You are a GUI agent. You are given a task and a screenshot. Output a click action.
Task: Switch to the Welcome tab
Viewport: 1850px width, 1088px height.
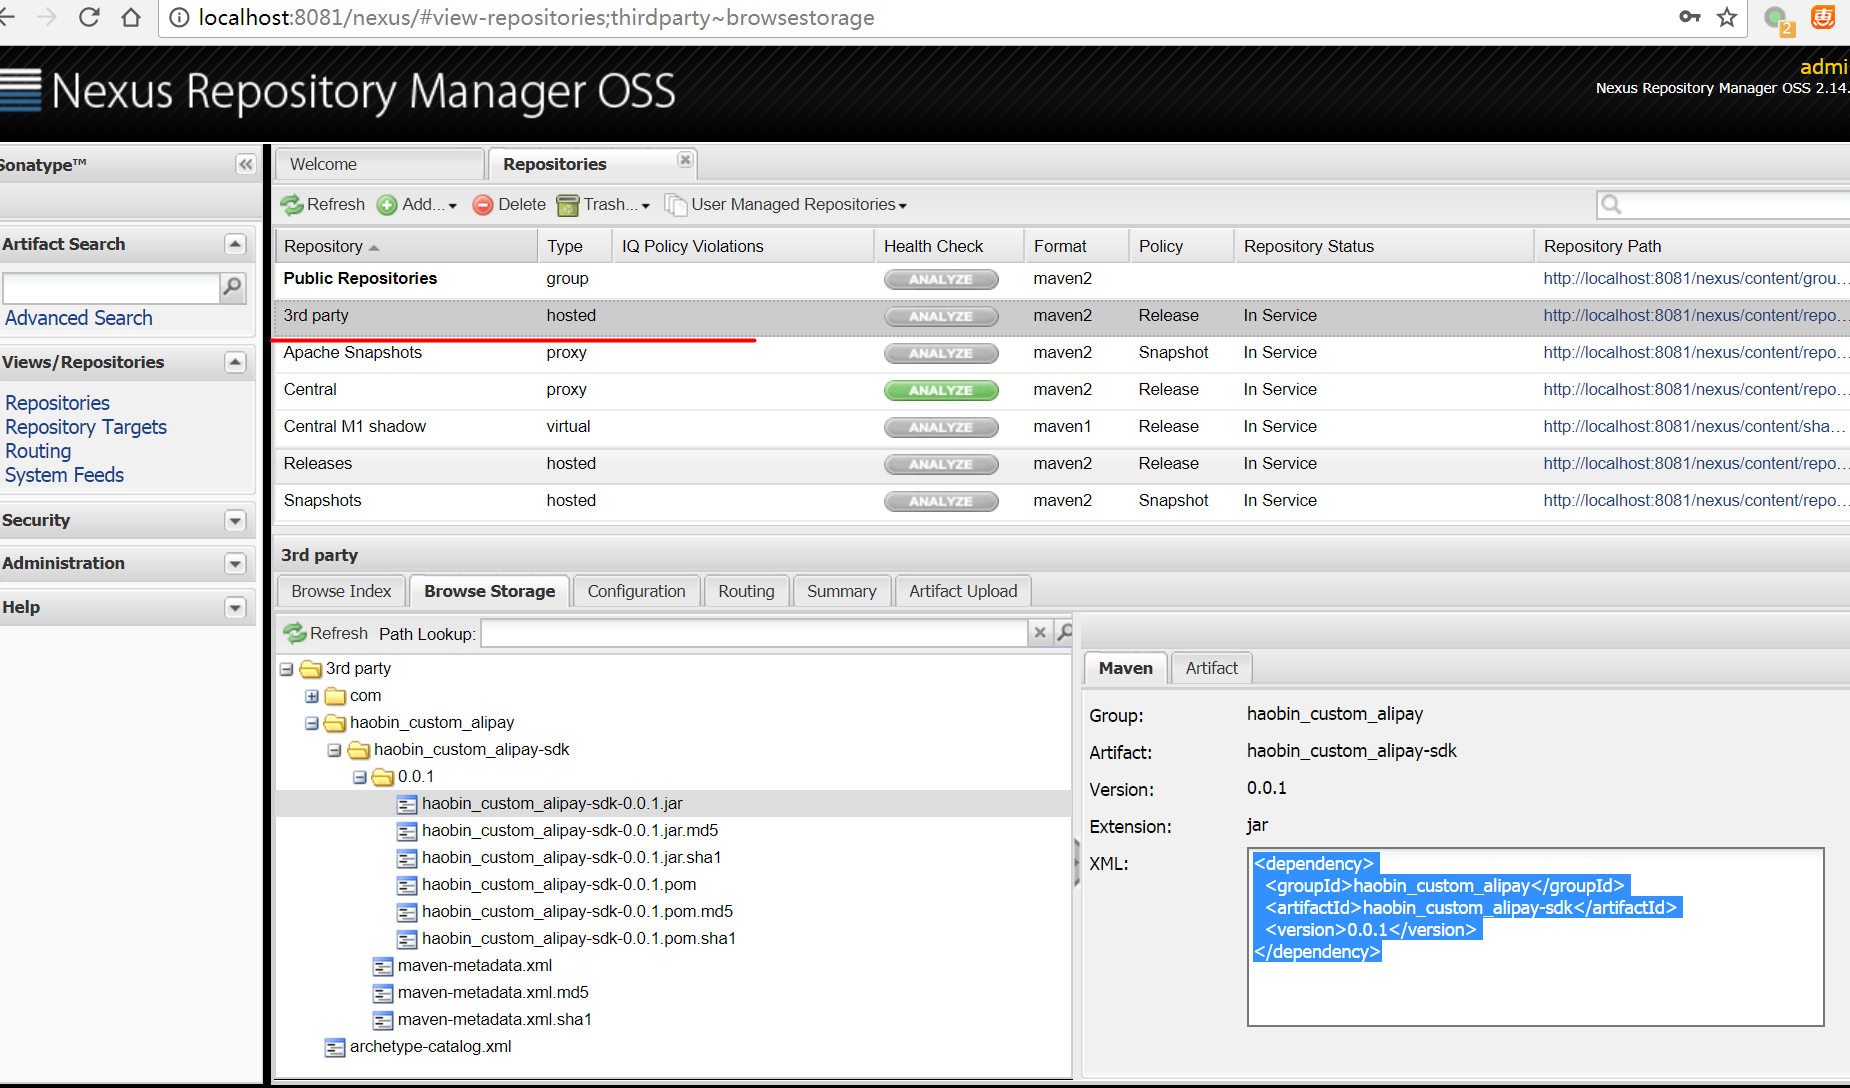pos(381,164)
